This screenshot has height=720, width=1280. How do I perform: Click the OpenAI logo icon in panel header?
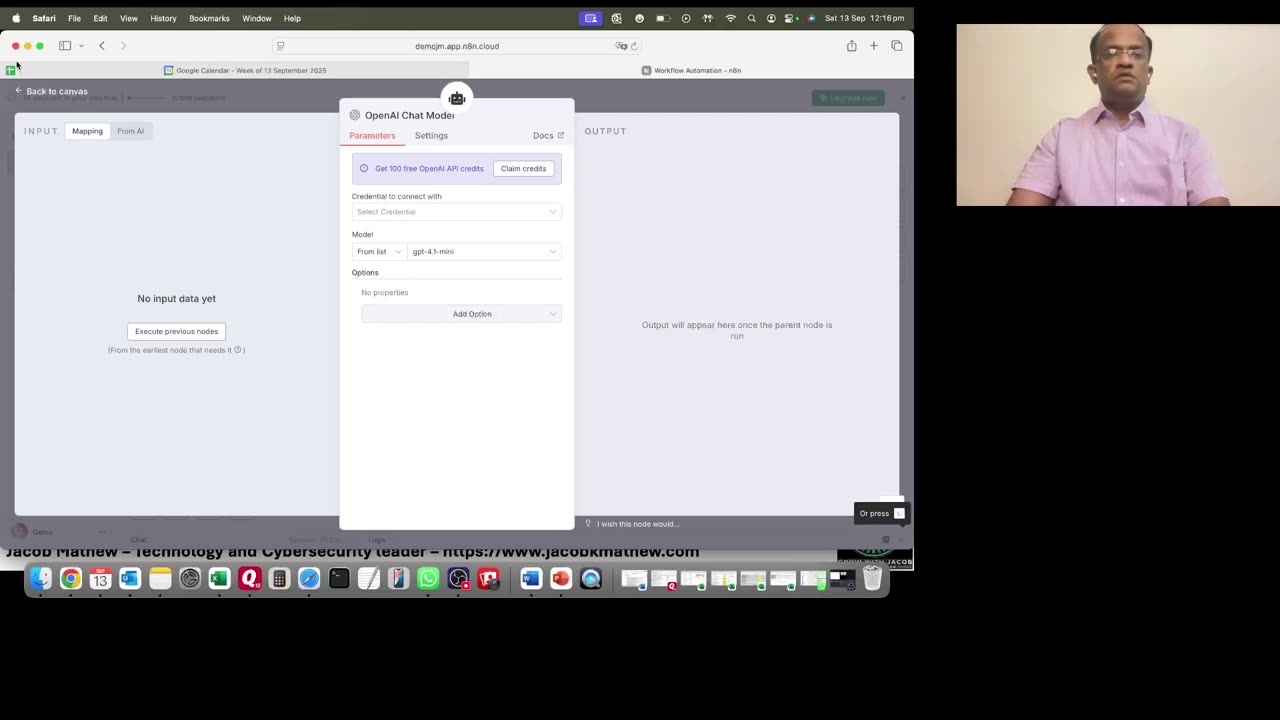pos(354,115)
